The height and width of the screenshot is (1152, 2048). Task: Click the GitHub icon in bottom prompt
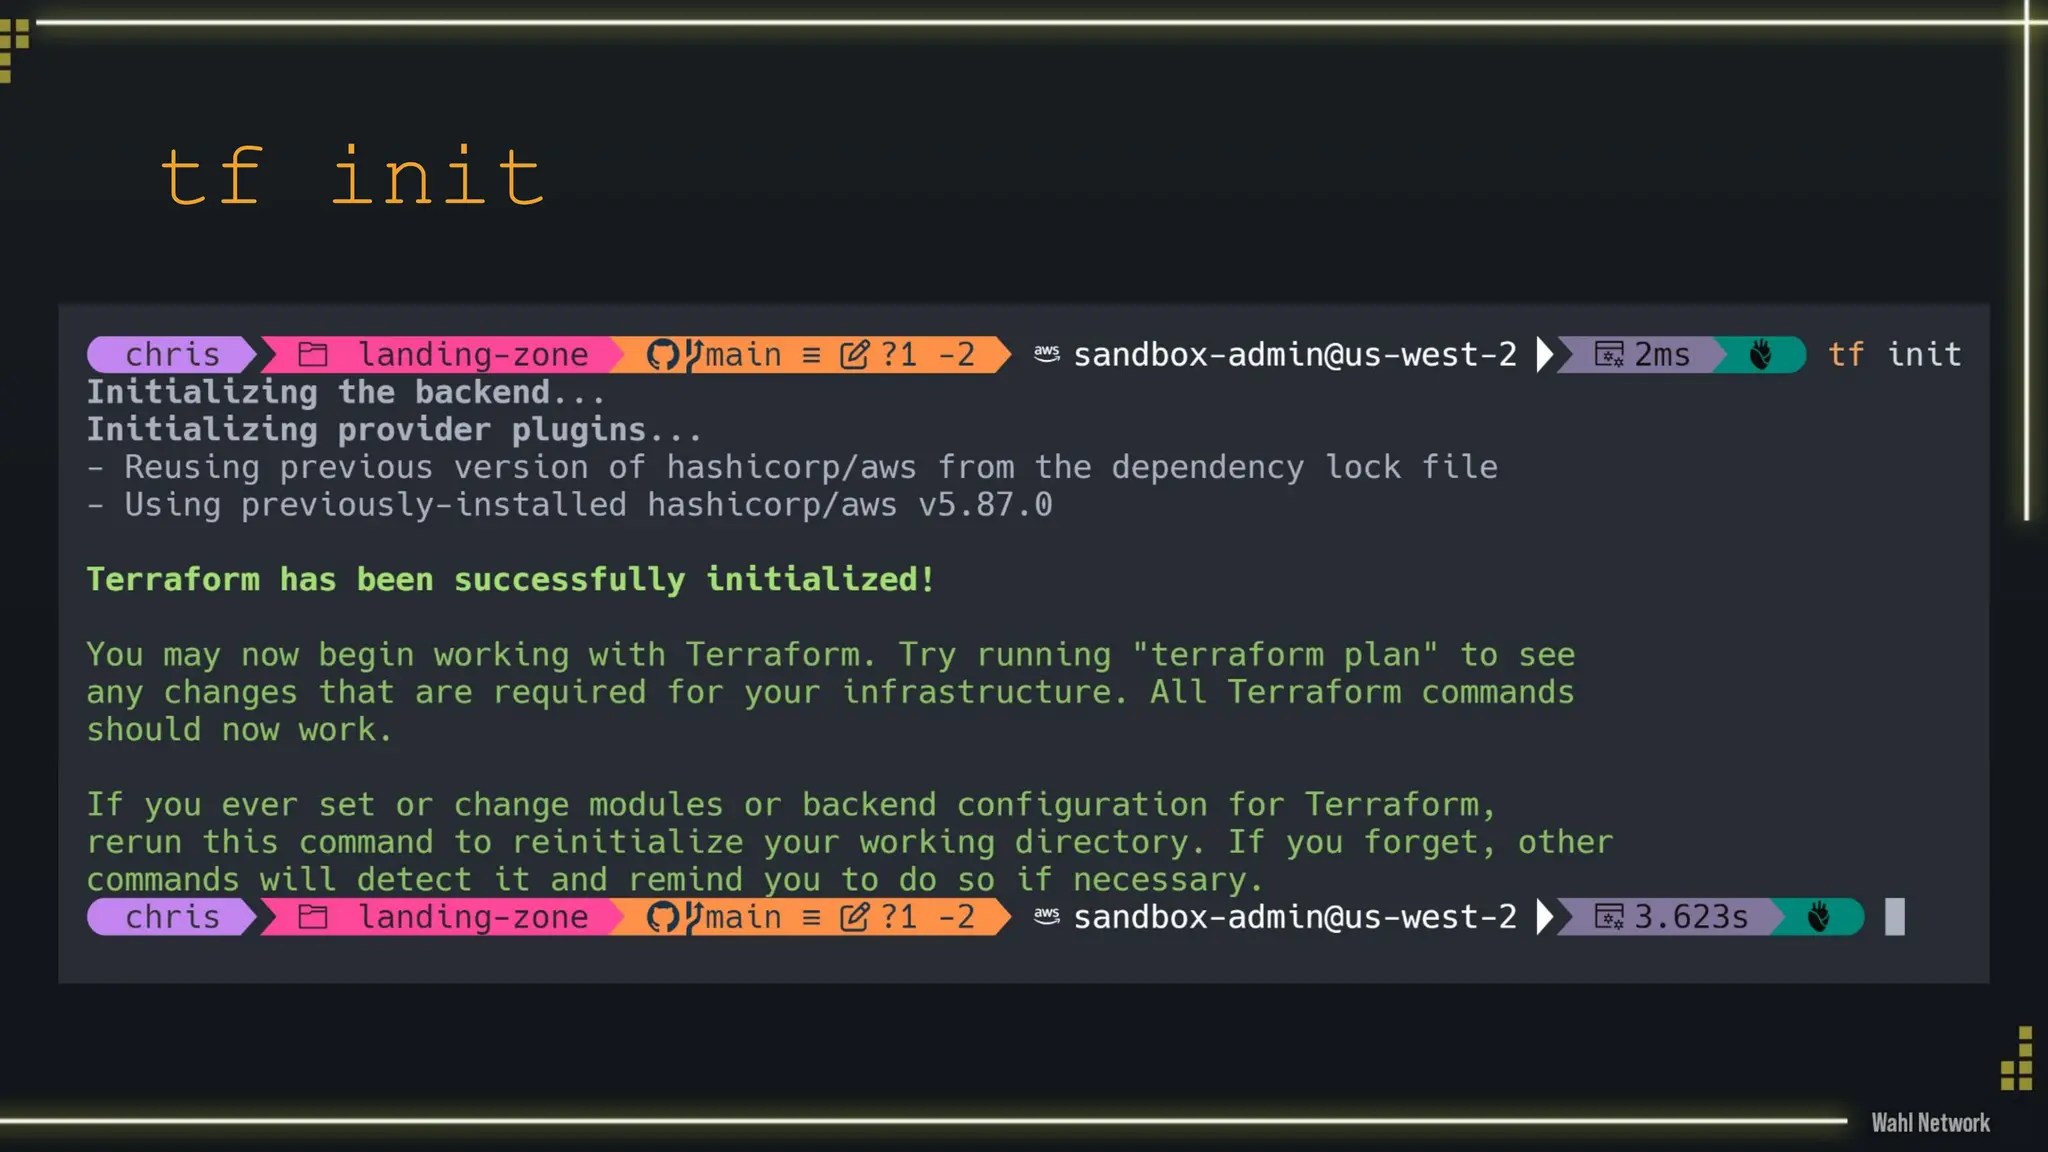pos(662,916)
